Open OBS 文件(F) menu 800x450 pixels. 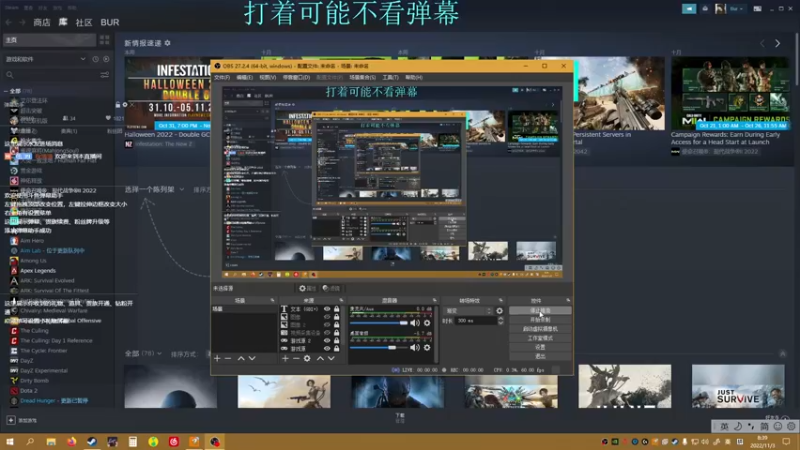[222, 78]
